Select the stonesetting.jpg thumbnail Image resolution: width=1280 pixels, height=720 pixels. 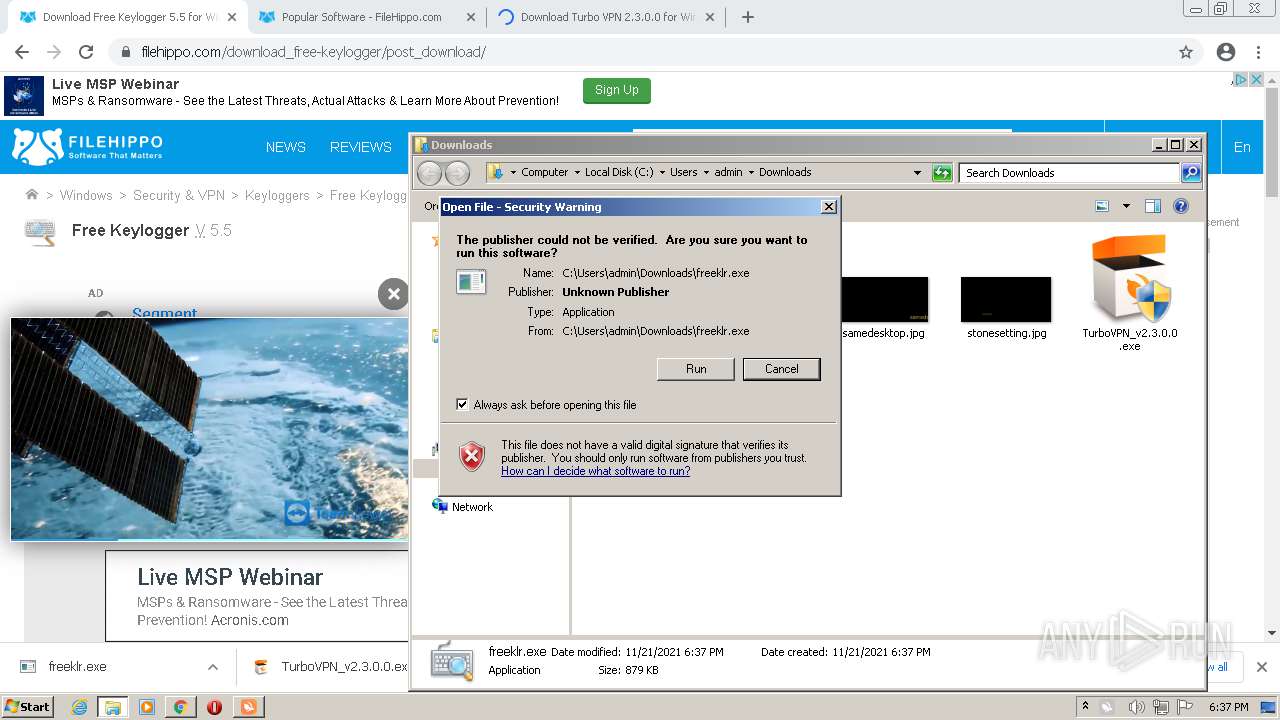coord(1006,308)
